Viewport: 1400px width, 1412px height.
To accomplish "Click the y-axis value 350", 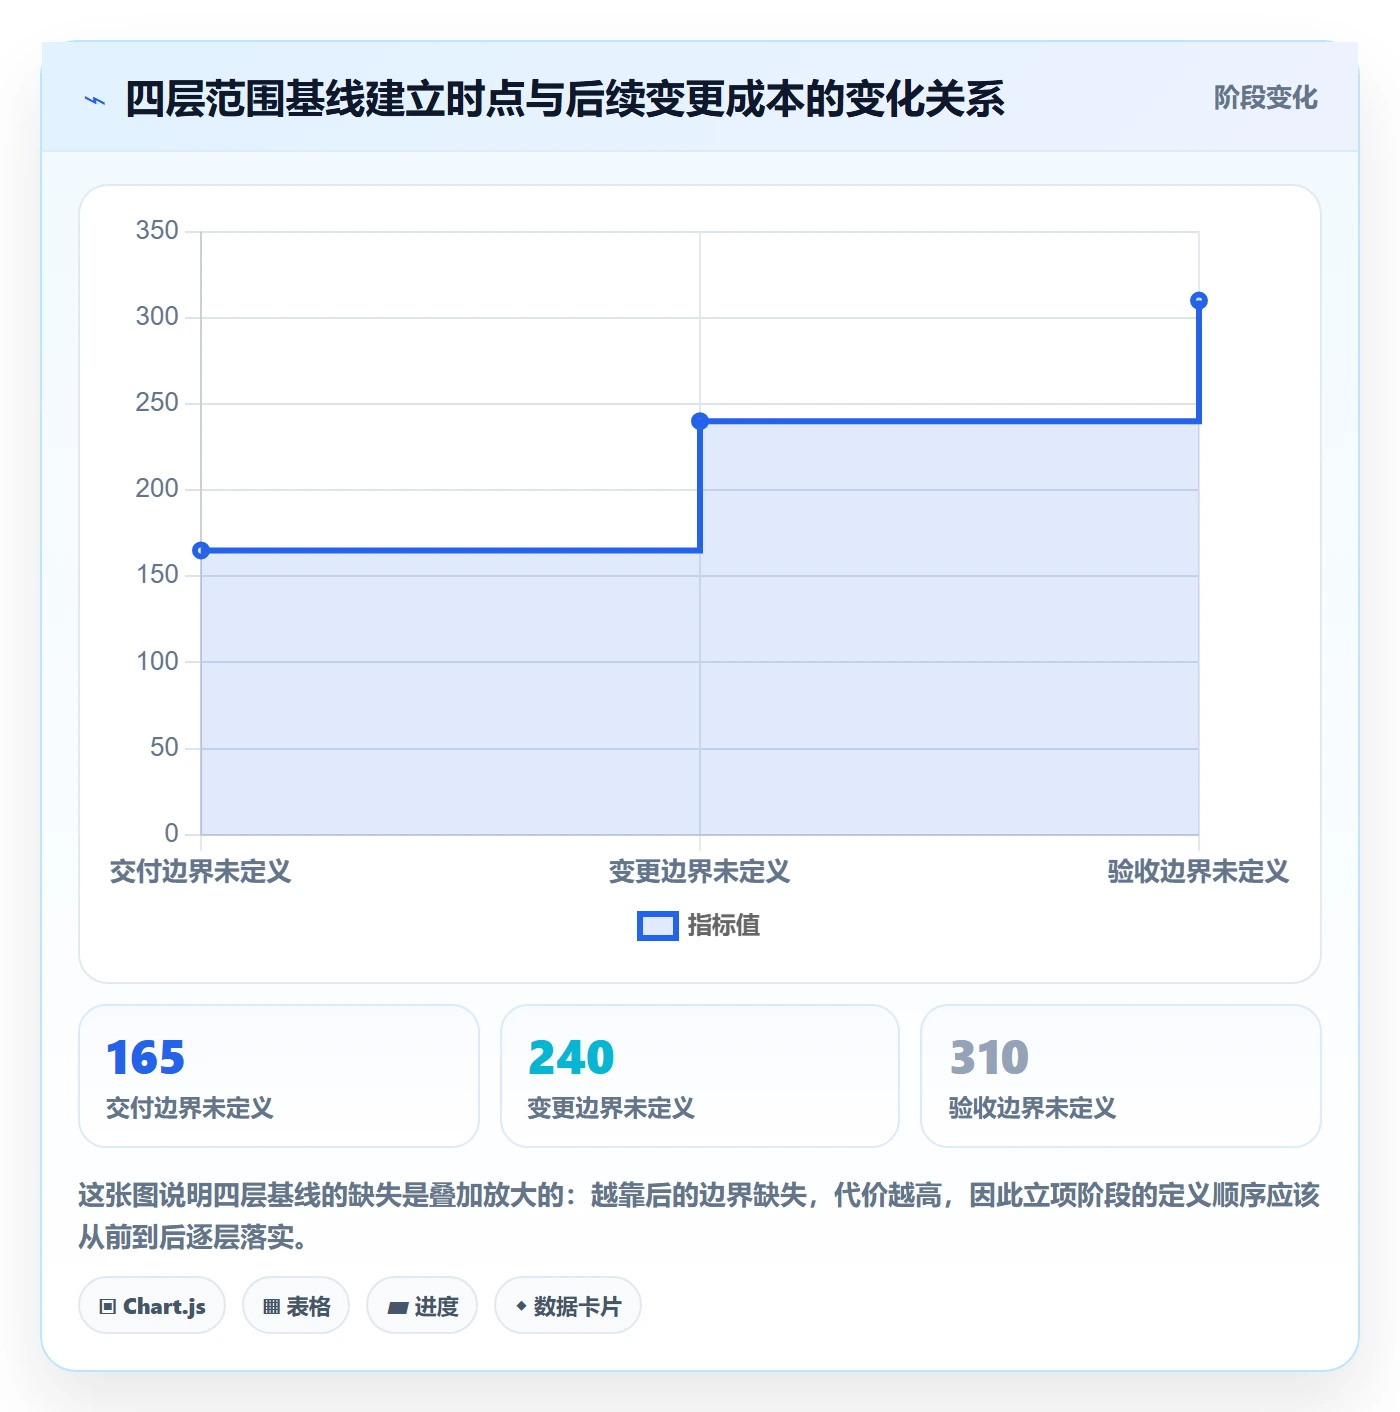I will (157, 231).
